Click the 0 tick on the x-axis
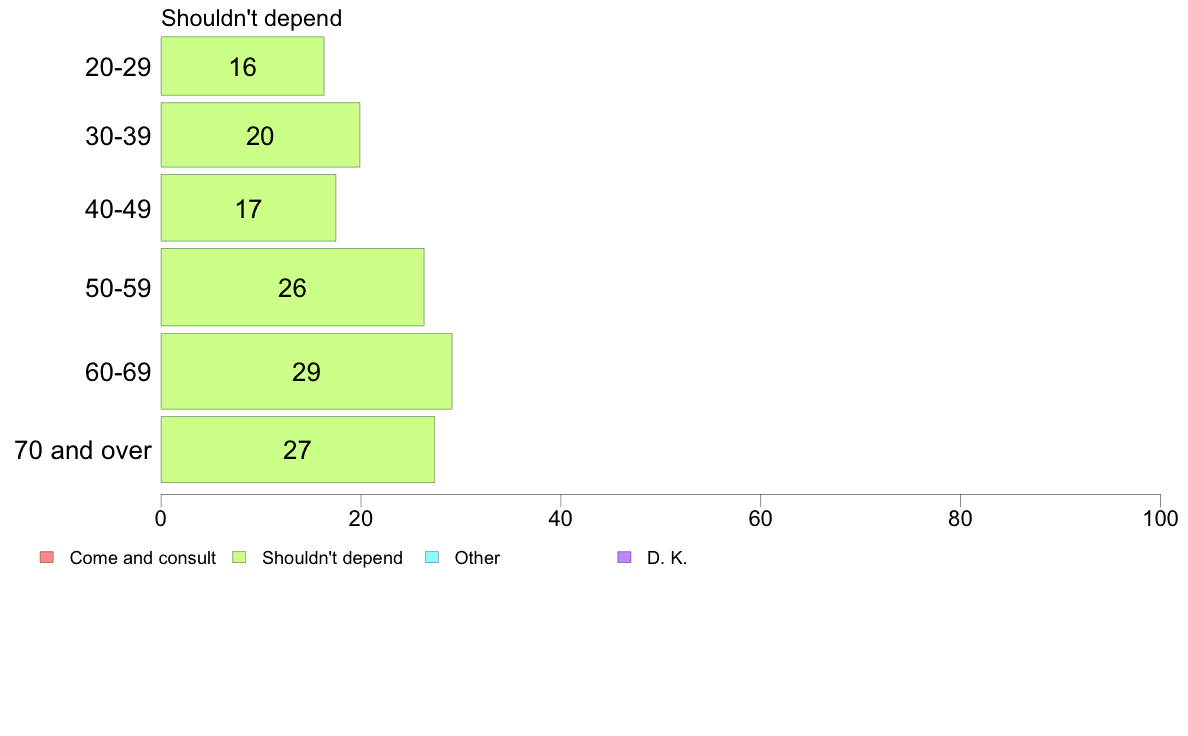The height and width of the screenshot is (736, 1188). 161,518
